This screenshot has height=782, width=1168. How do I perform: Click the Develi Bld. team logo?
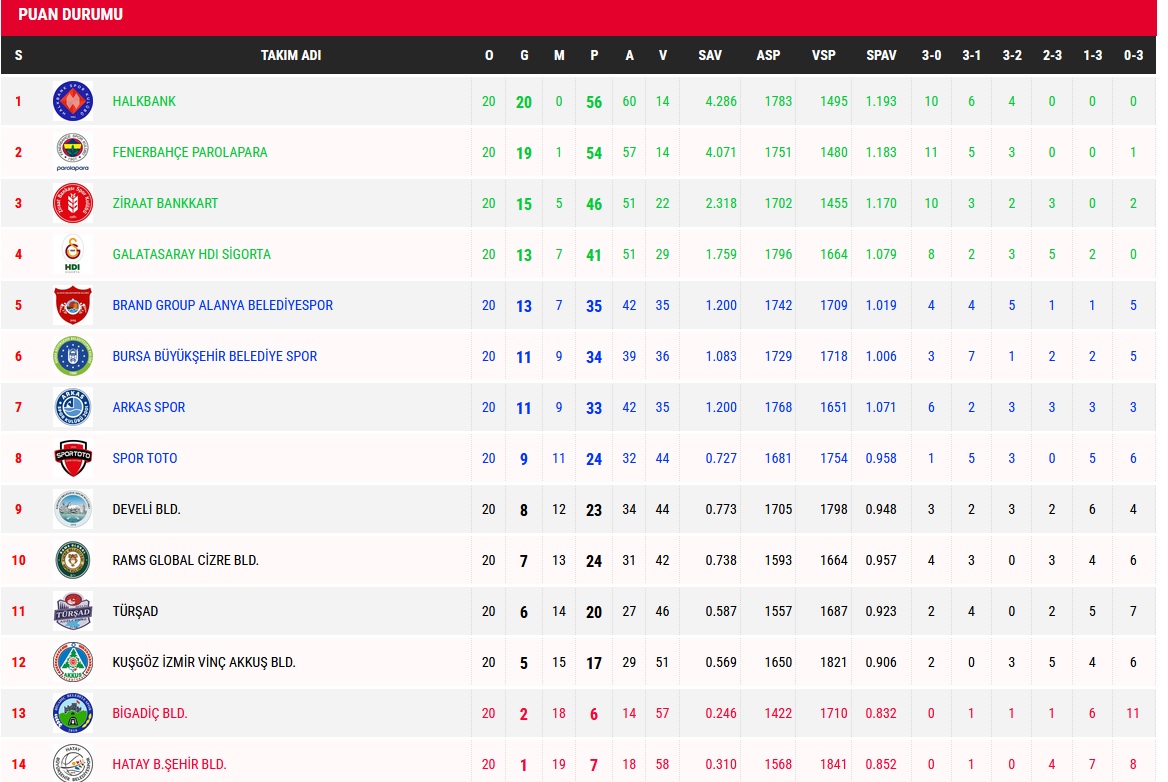(73, 509)
